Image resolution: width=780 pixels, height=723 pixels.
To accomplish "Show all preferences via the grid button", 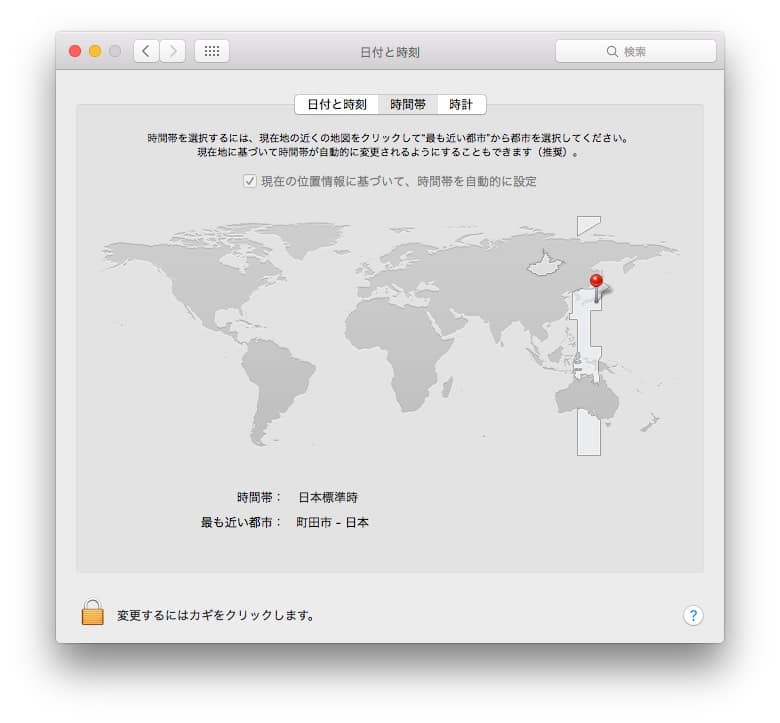I will pyautogui.click(x=212, y=51).
